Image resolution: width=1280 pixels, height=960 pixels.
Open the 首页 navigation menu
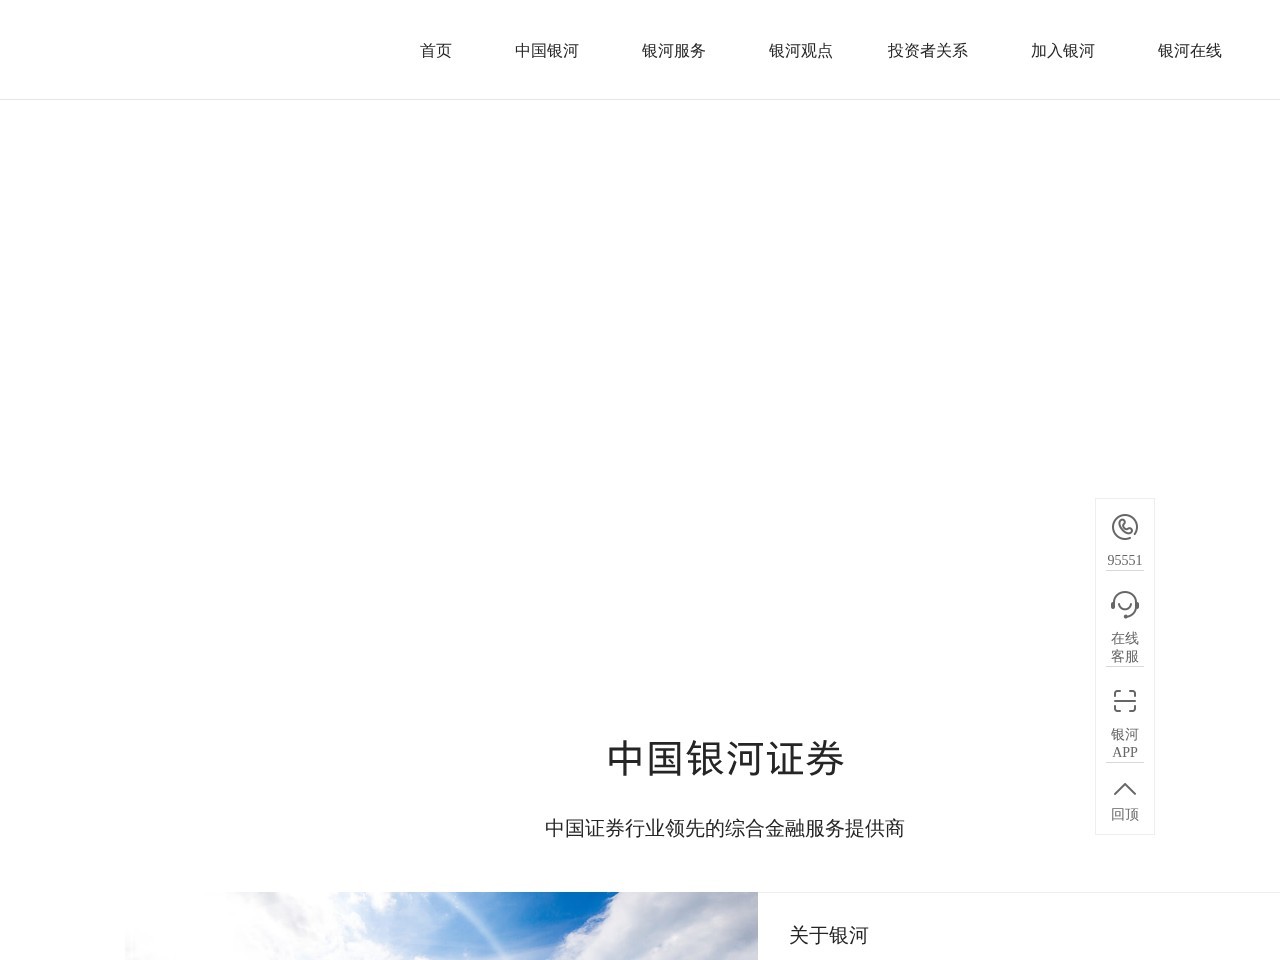[435, 51]
